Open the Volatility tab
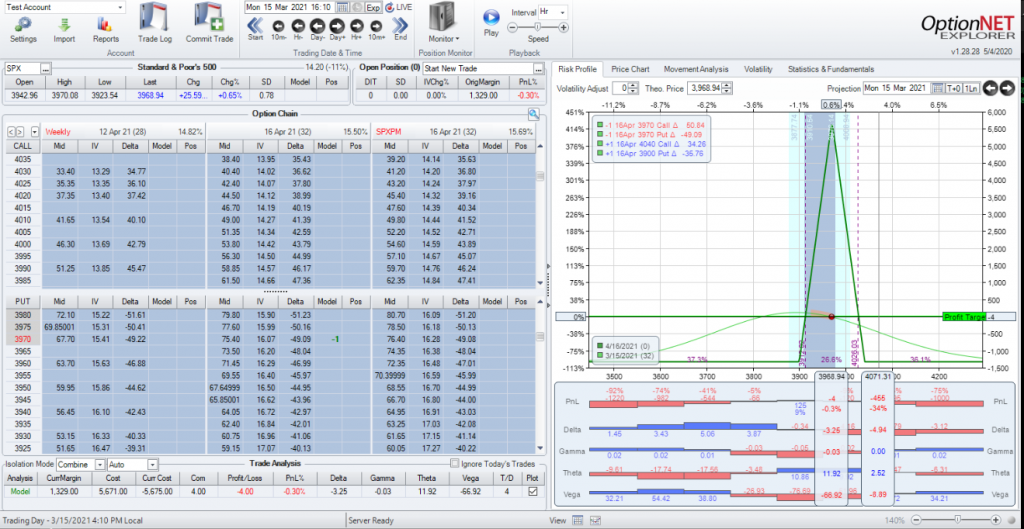Viewport: 1024px width, 529px height. [x=758, y=69]
